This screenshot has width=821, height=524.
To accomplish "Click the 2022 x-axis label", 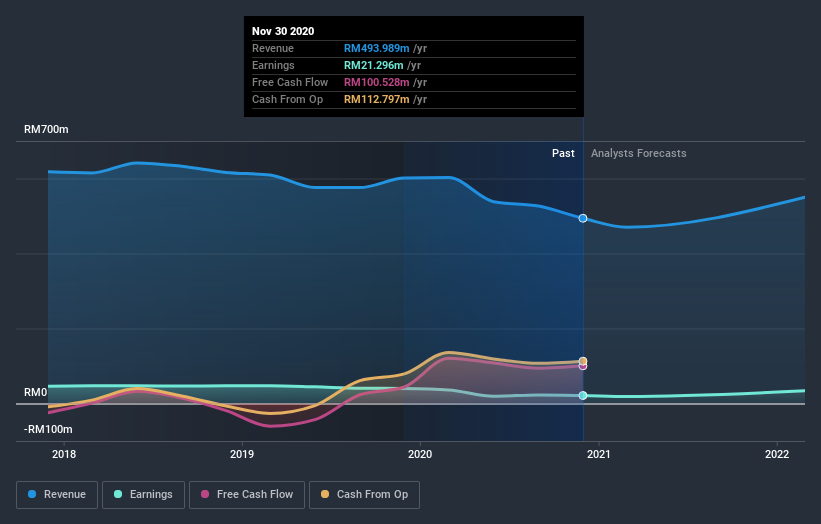I will pos(777,454).
